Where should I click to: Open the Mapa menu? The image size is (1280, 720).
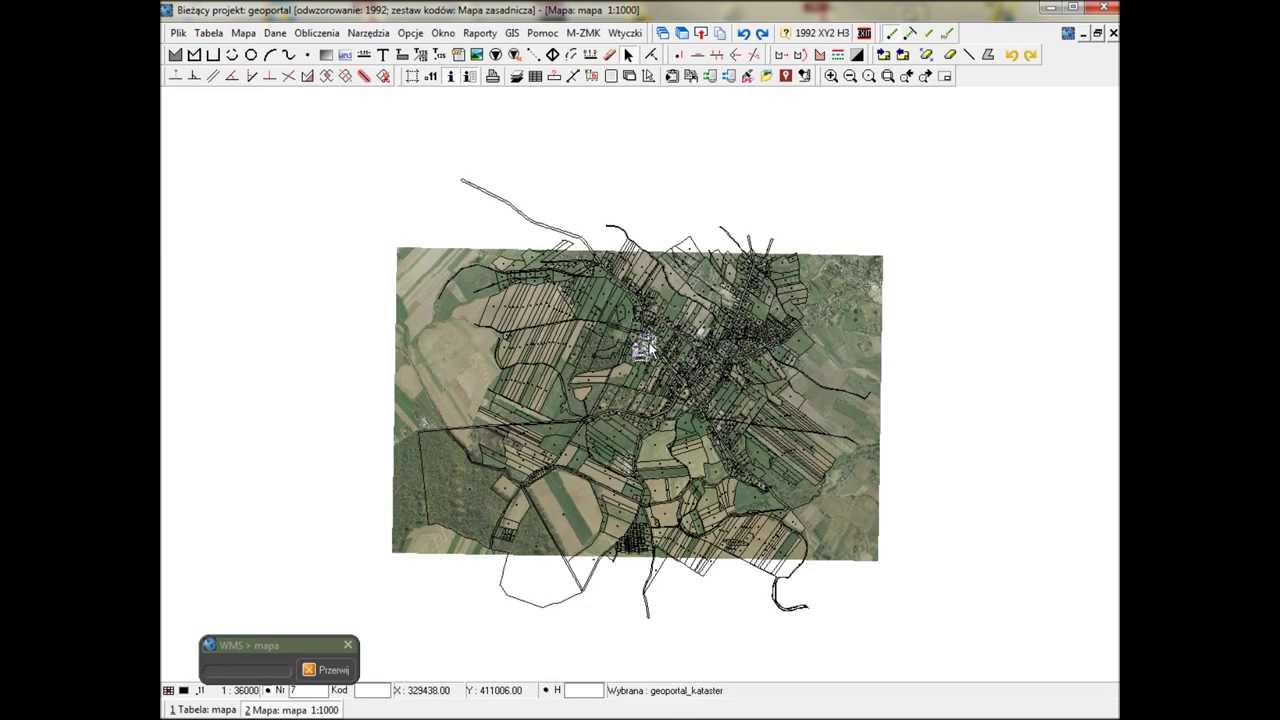point(244,33)
